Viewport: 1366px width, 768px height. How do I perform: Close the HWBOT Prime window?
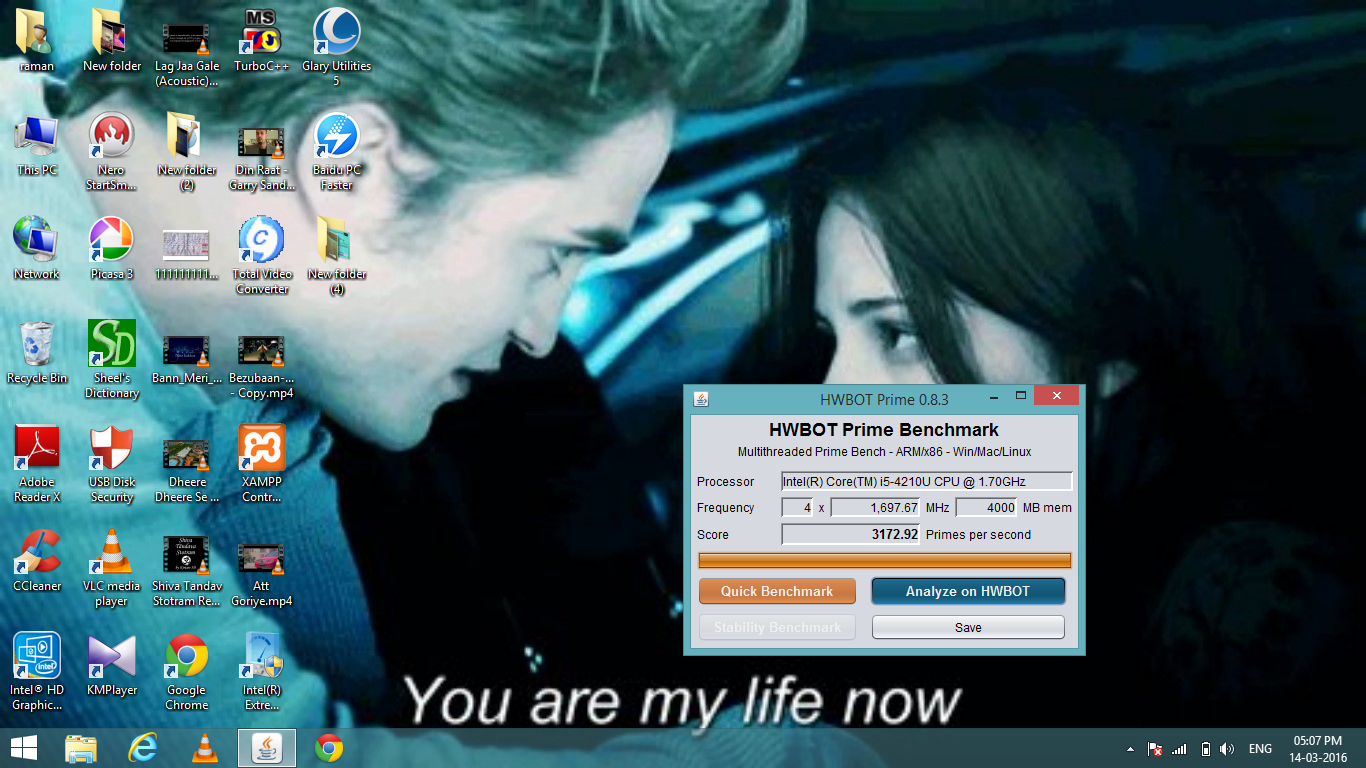pos(1057,396)
